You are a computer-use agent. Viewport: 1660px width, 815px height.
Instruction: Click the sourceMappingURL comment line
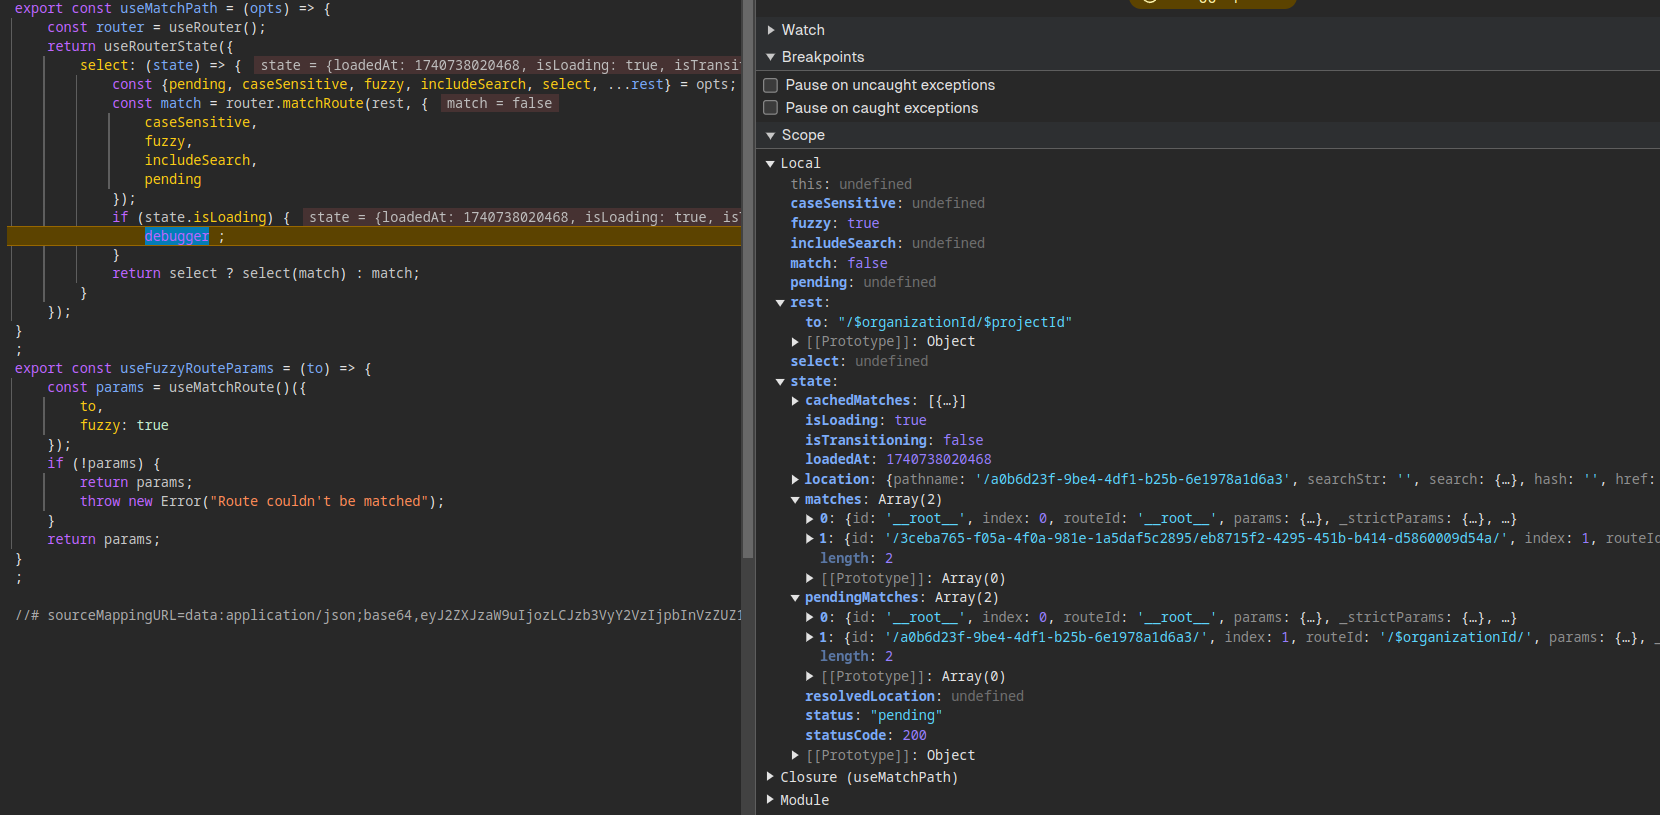point(379,616)
